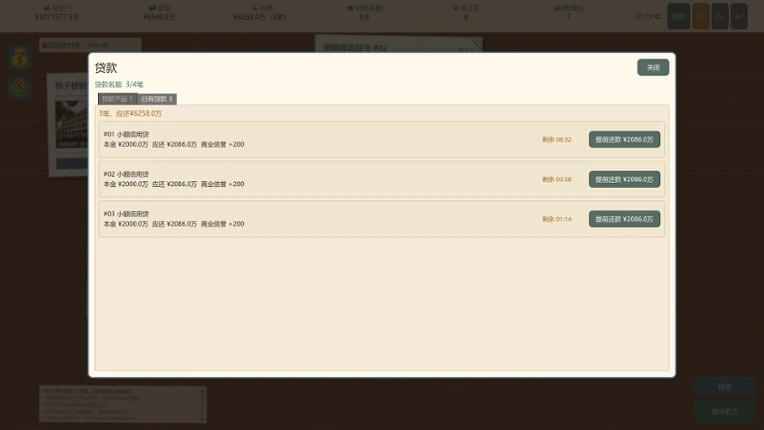Click the 剩余 08:32 remaining time
Viewport: 764px width, 430px height.
point(556,139)
